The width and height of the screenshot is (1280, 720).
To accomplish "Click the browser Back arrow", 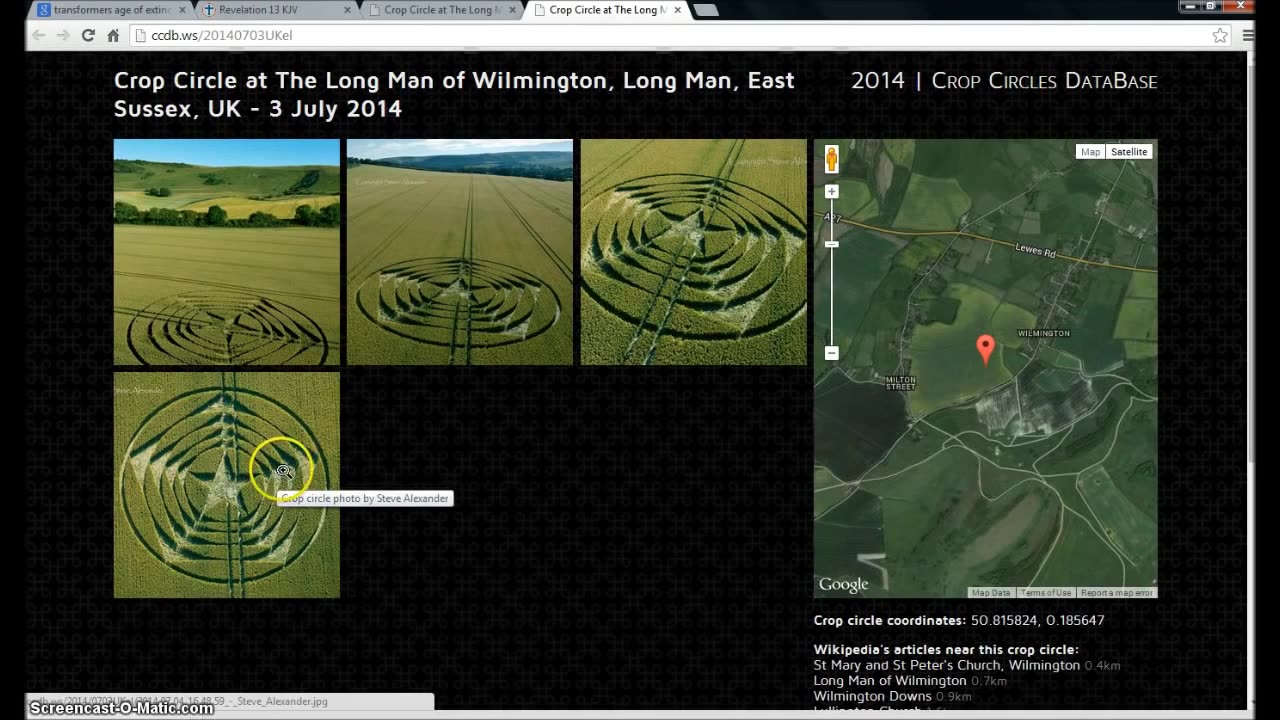I will [38, 35].
